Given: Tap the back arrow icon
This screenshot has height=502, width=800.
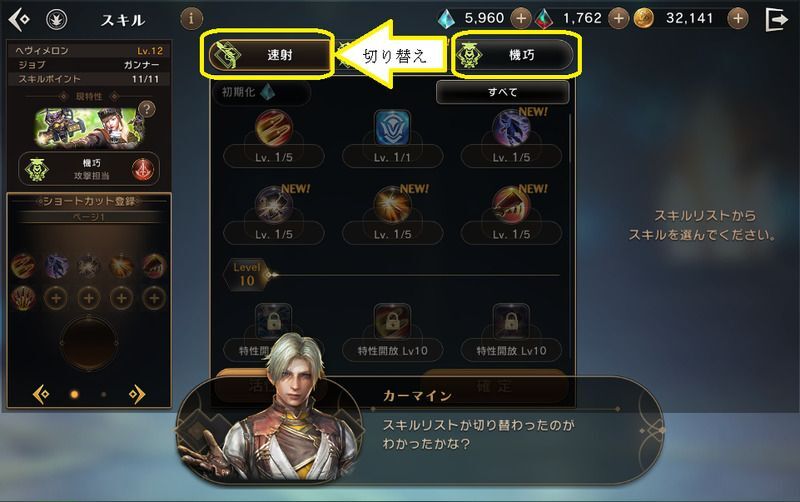Looking at the screenshot, I should [x=19, y=20].
